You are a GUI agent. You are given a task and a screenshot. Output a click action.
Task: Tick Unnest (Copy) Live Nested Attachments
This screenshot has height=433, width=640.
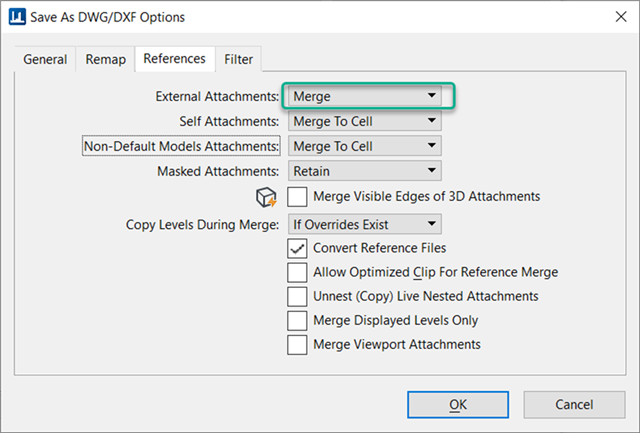coord(297,297)
